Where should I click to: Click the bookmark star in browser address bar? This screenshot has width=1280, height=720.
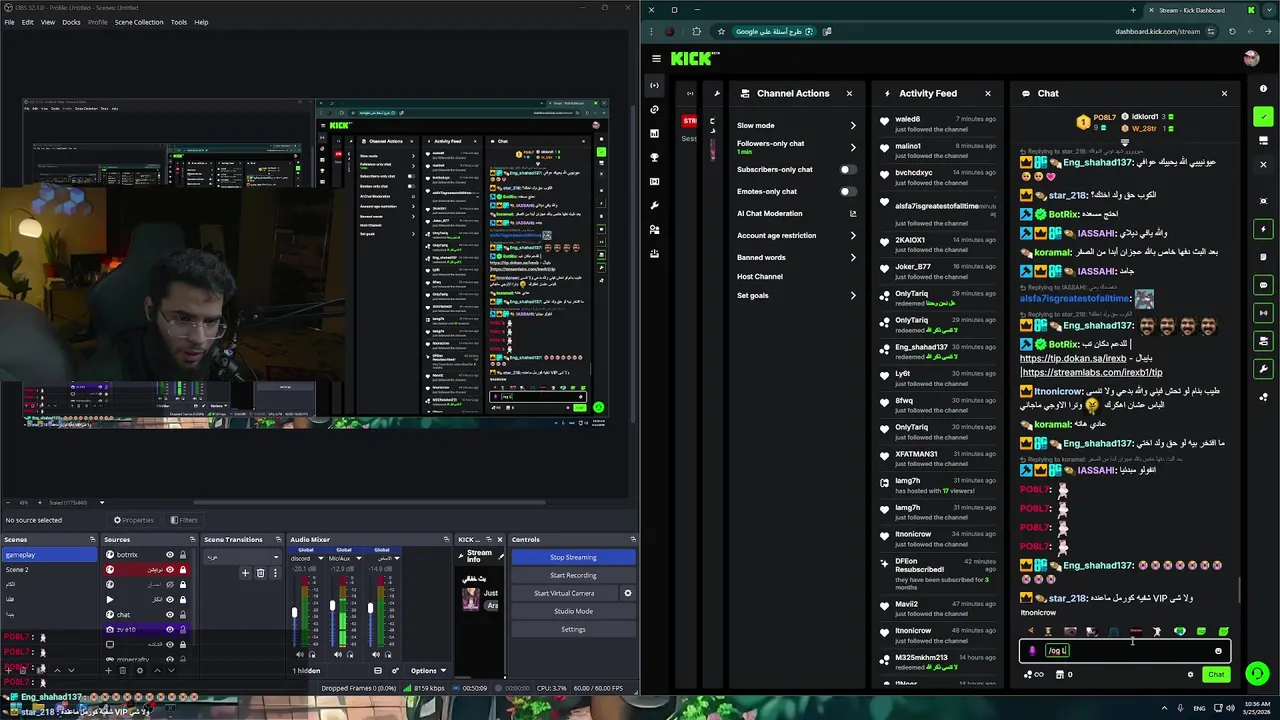tap(720, 31)
